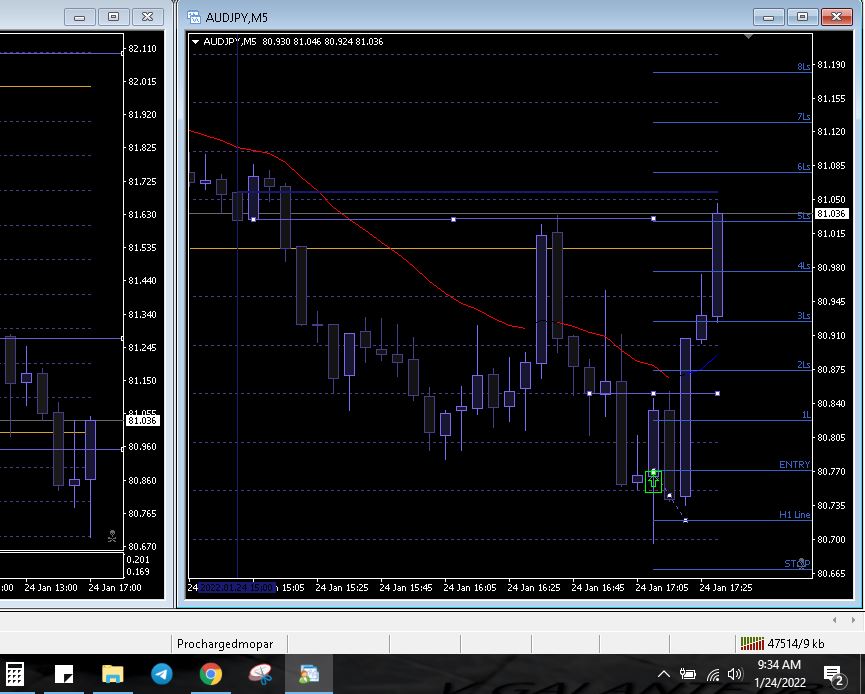Viewport: 865px width, 694px height.
Task: Minimize the AUDJPY,M5 chart window
Action: 768,17
